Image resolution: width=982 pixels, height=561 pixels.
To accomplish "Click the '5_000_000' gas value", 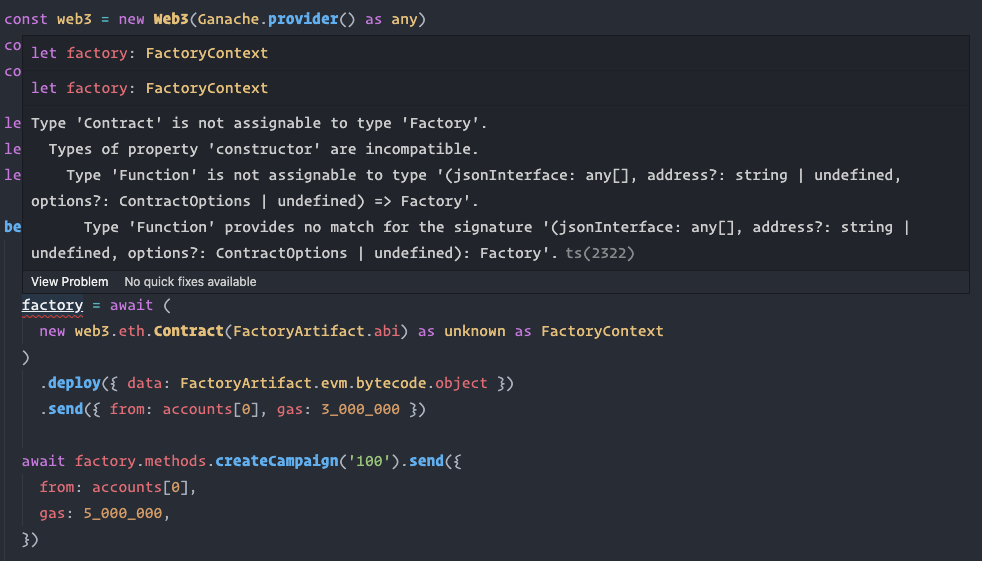I will pyautogui.click(x=123, y=513).
